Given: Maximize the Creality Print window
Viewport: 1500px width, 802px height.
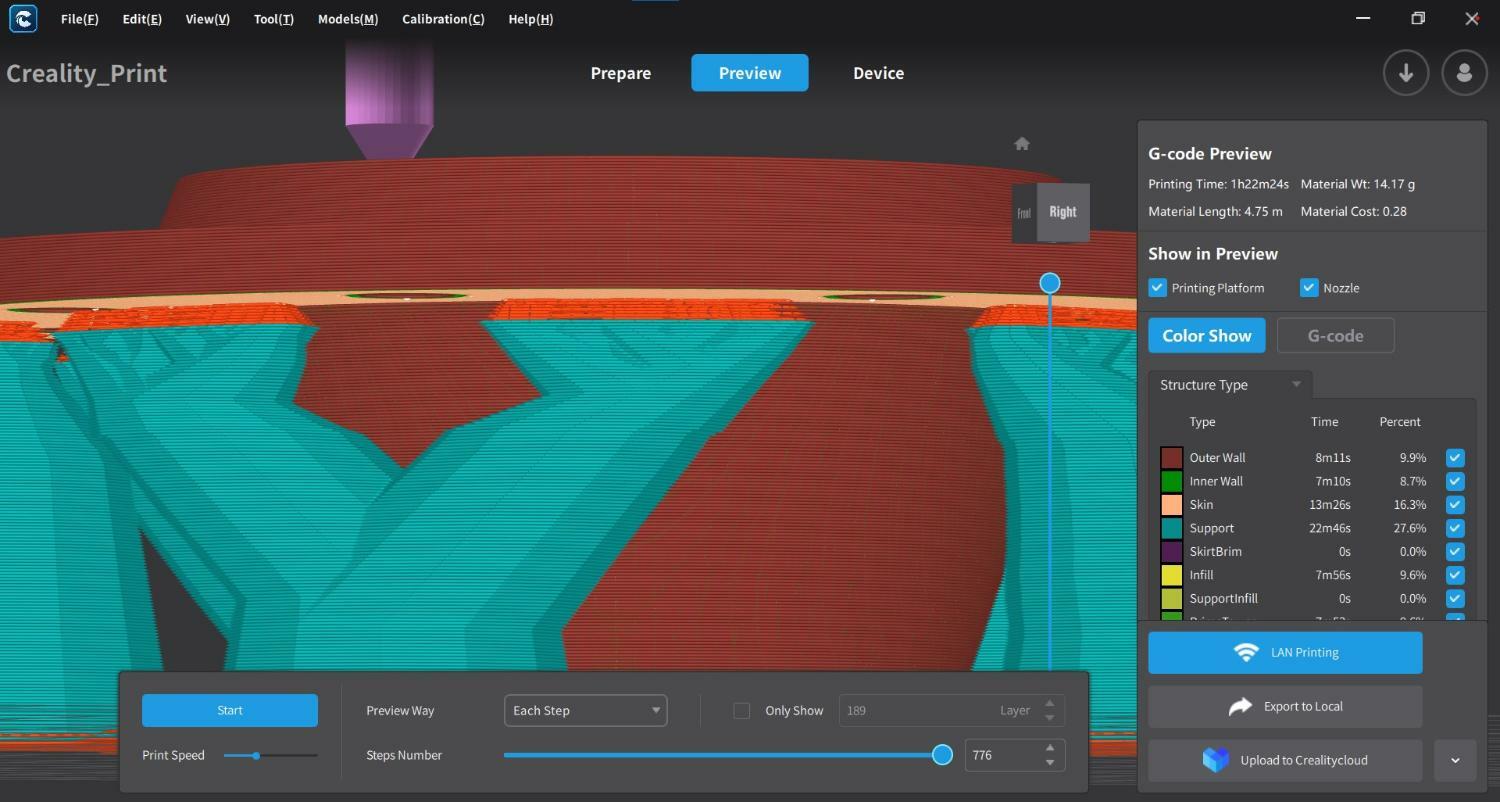Looking at the screenshot, I should click(x=1418, y=18).
